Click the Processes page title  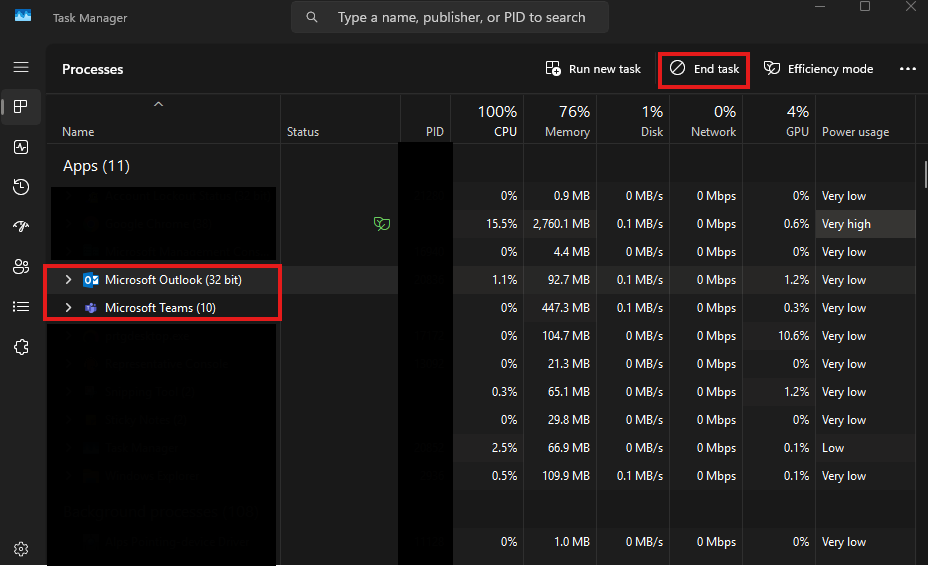click(x=92, y=69)
